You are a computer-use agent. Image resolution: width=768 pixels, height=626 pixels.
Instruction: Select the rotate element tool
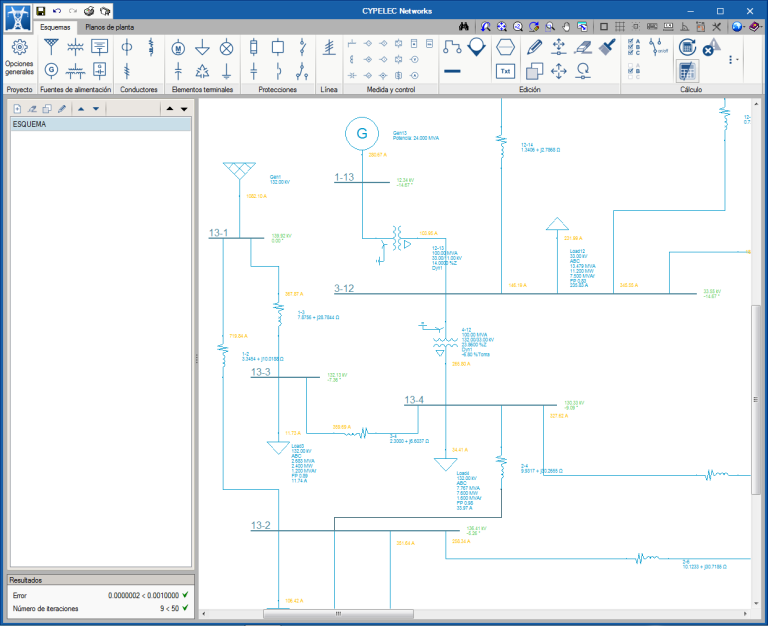[x=583, y=70]
